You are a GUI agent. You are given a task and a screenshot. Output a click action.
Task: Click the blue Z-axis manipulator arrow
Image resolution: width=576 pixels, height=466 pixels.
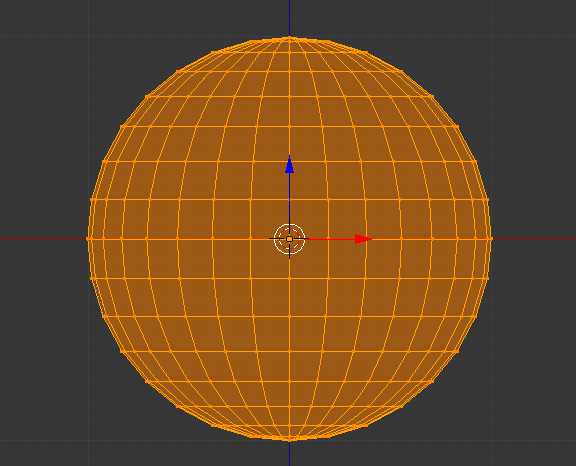[289, 164]
